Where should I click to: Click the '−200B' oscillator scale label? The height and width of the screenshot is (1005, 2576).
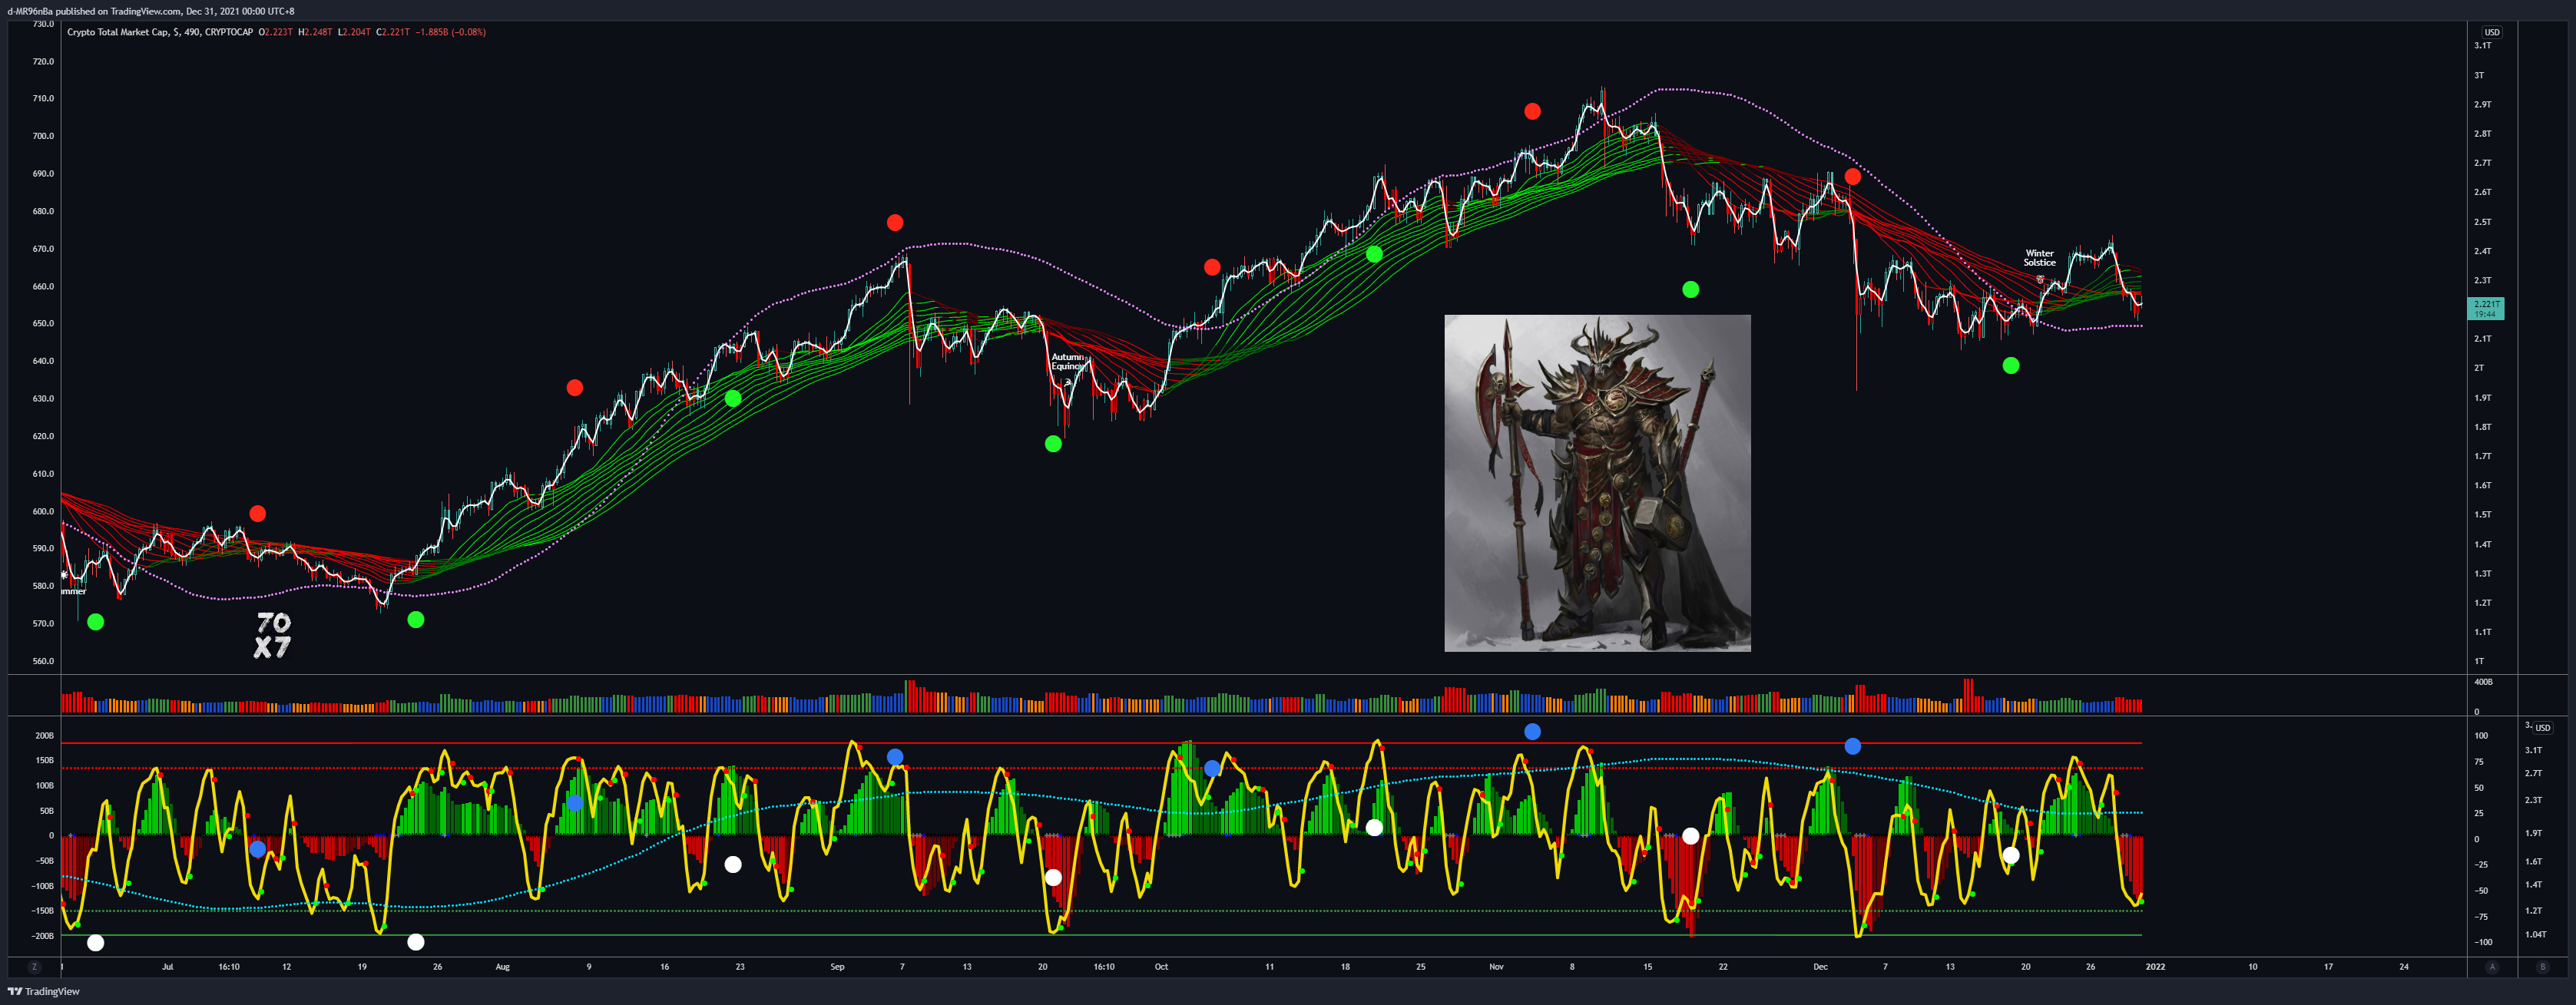click(42, 936)
